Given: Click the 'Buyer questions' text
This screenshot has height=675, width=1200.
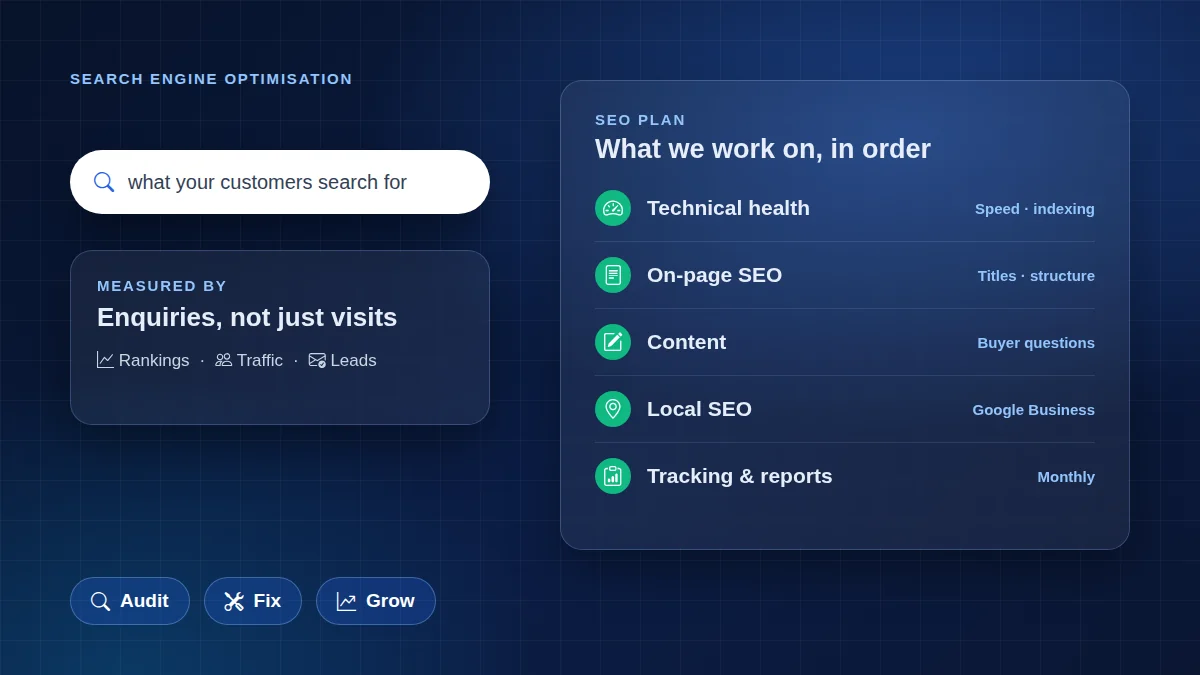Looking at the screenshot, I should [x=1036, y=343].
